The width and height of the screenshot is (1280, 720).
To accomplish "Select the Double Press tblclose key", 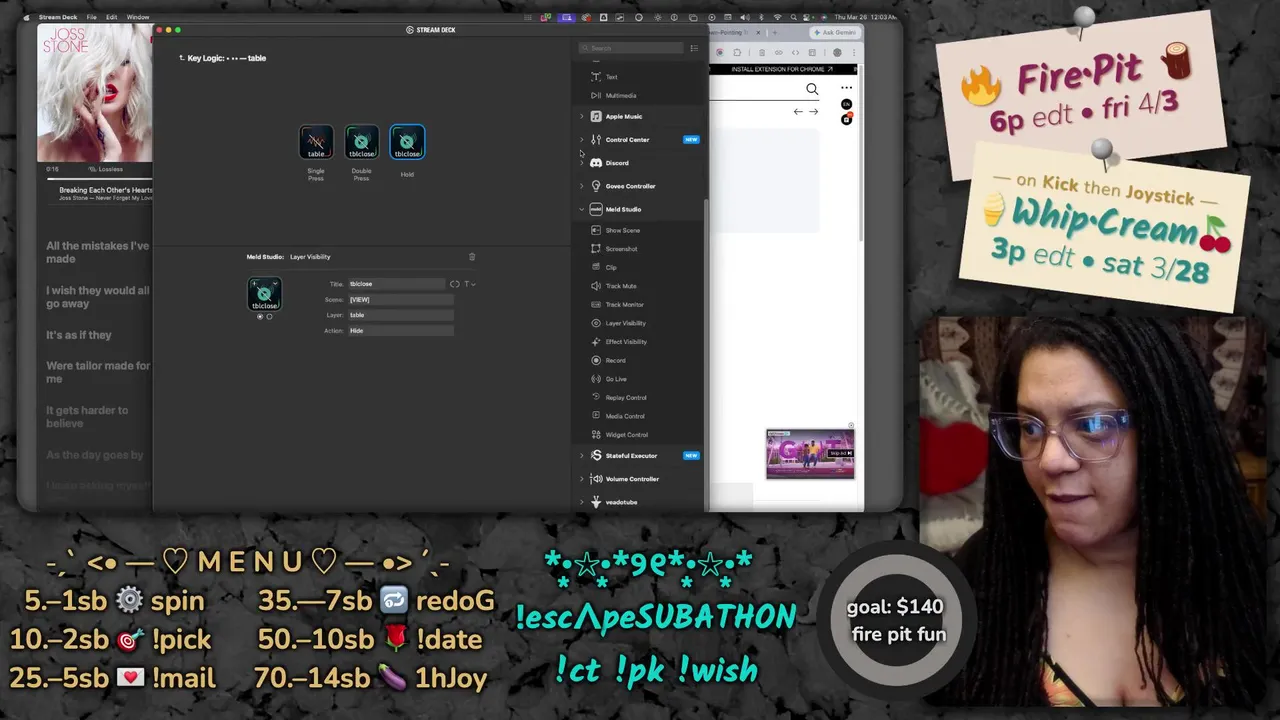I will tap(362, 142).
